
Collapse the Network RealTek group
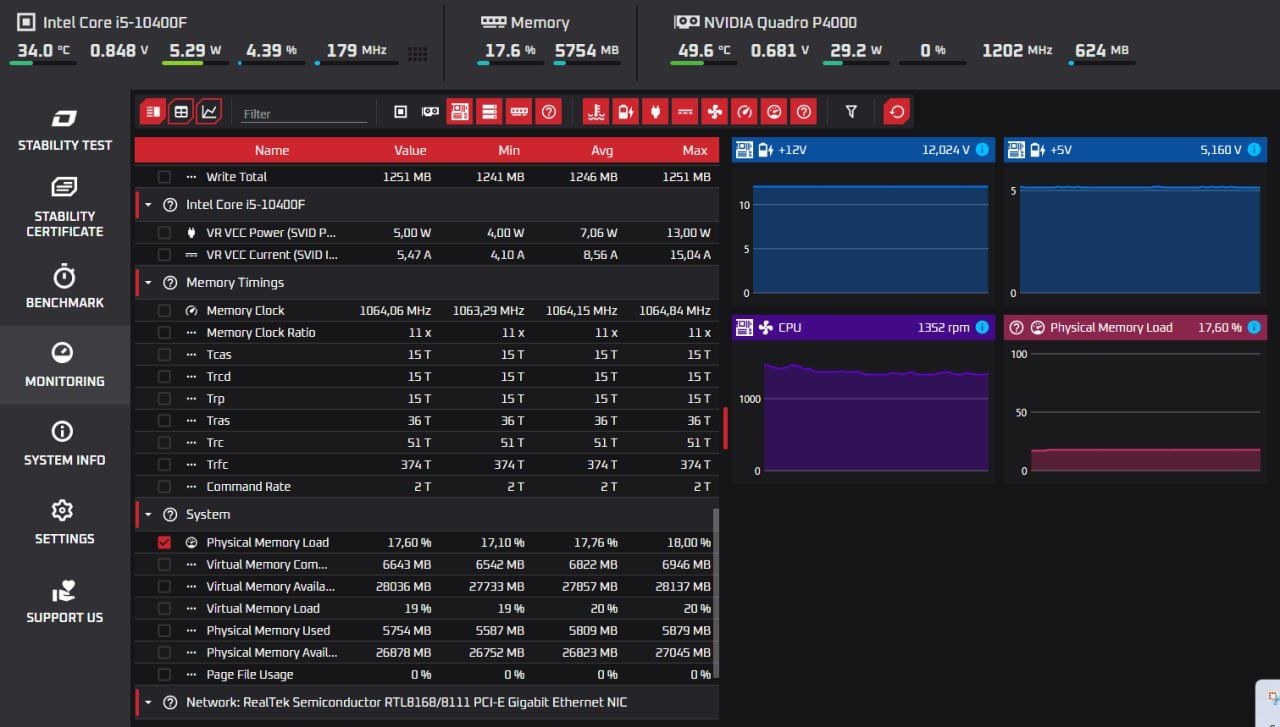[x=148, y=703]
